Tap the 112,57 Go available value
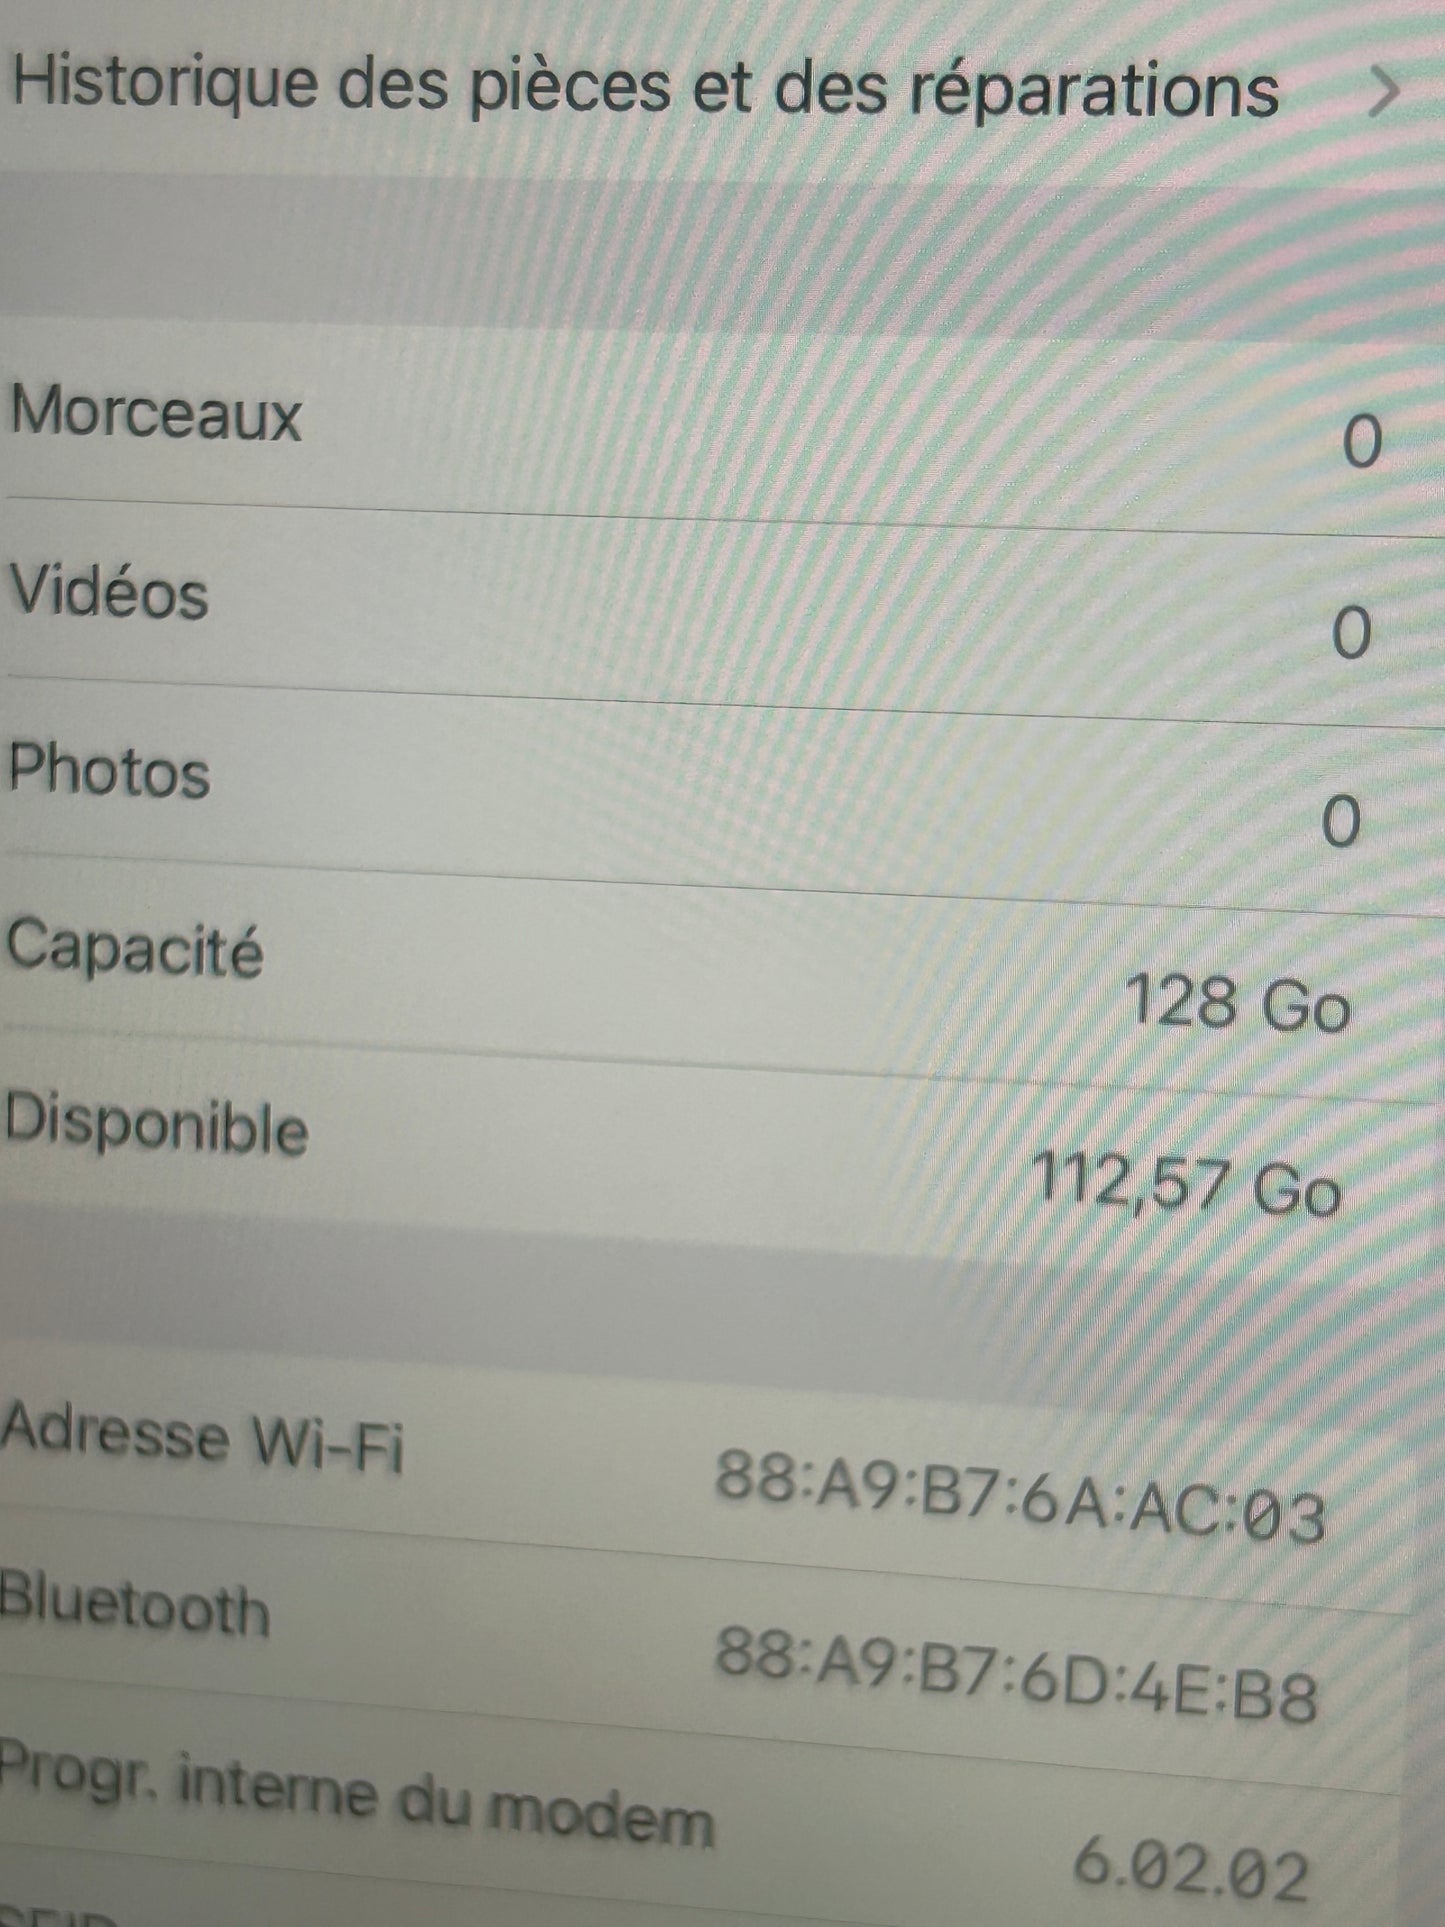This screenshot has width=1445, height=1927. 1185,1183
